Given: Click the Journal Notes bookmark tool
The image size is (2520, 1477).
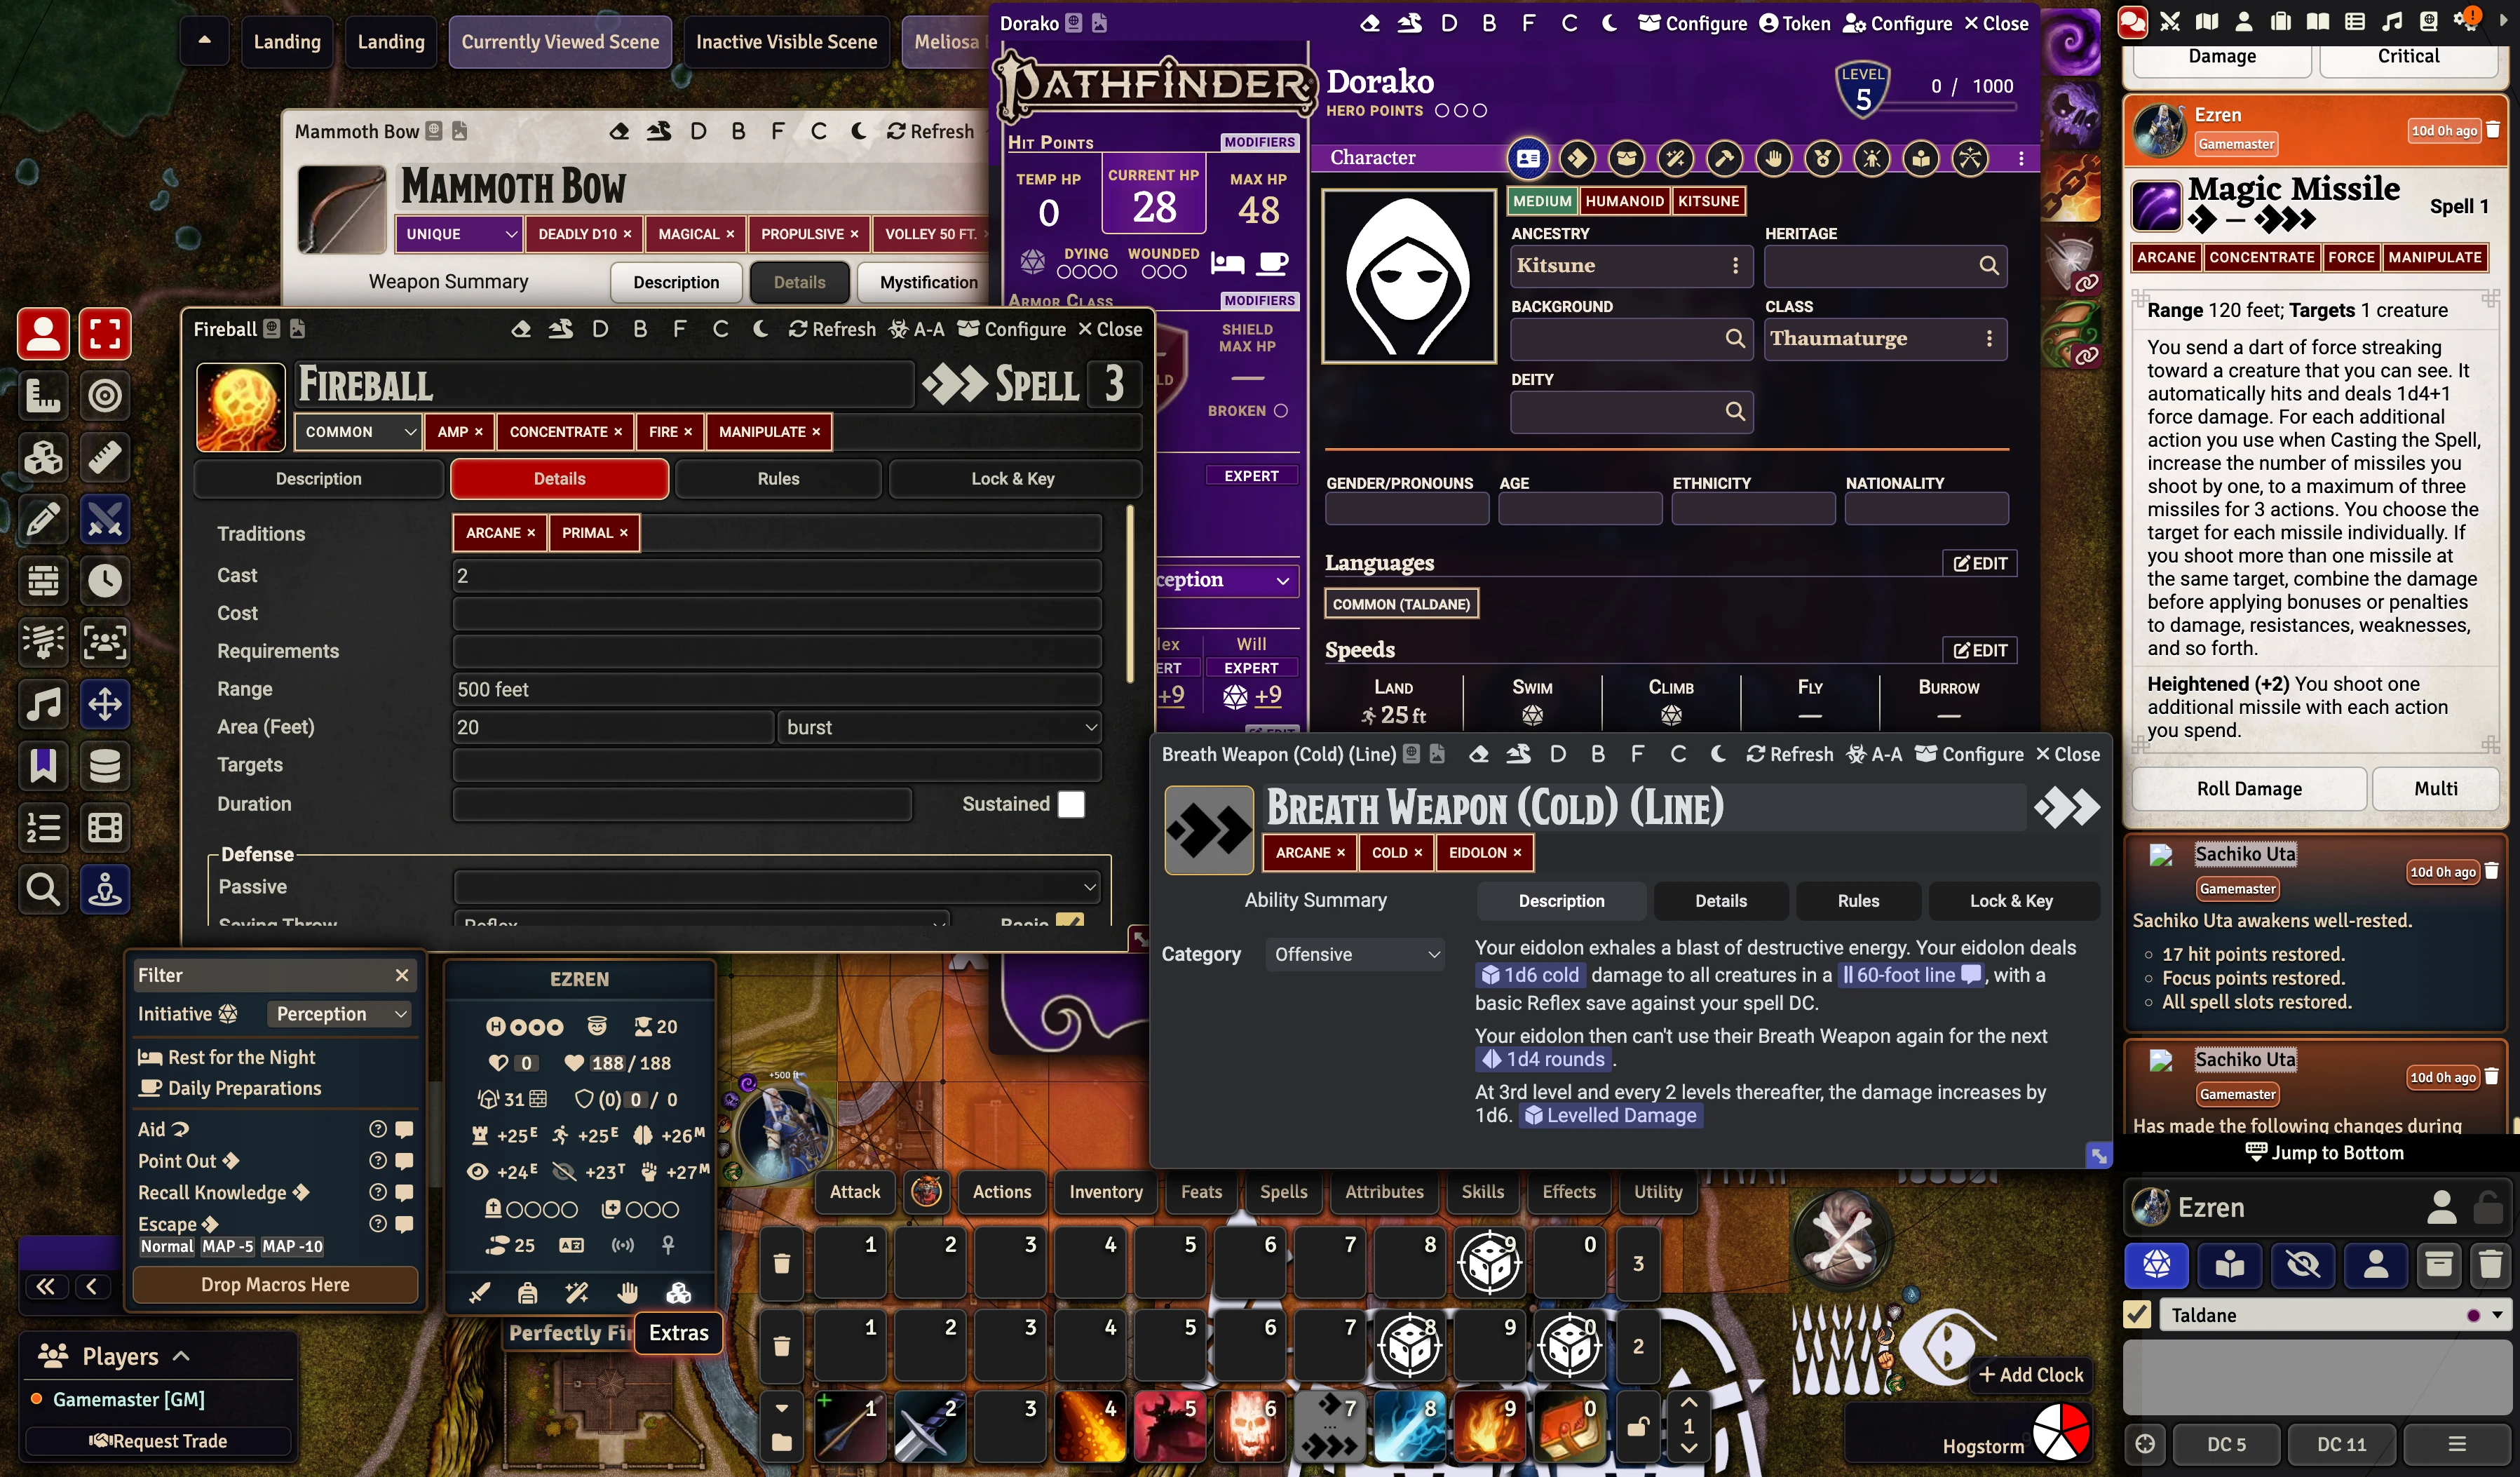Looking at the screenshot, I should pyautogui.click(x=43, y=765).
